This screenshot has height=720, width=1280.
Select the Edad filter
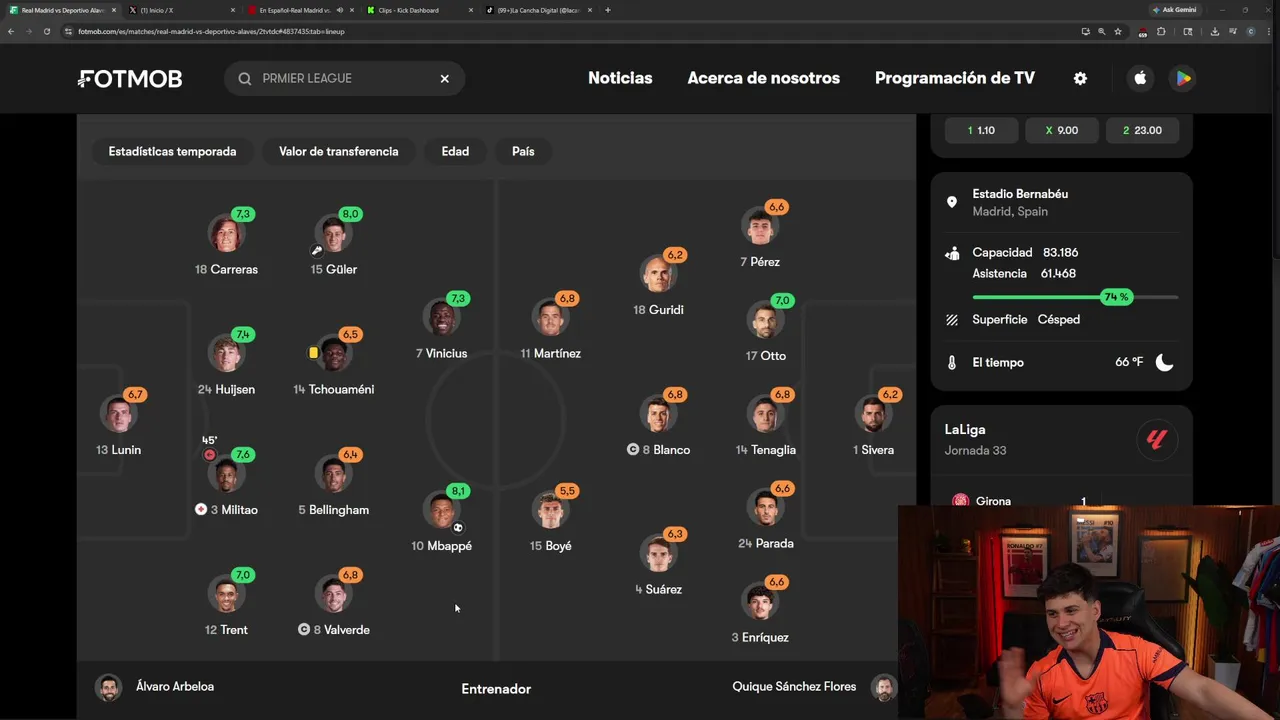point(455,152)
